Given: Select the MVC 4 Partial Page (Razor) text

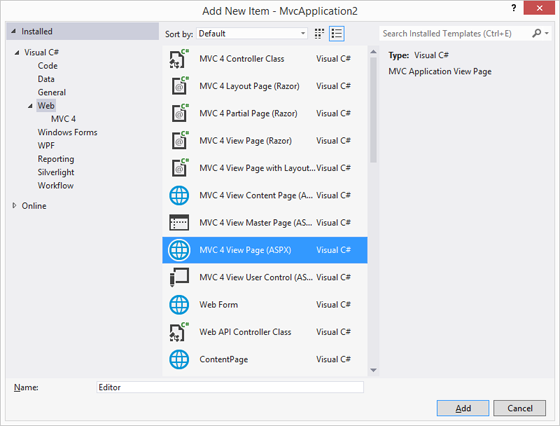Looking at the screenshot, I should coord(248,114).
